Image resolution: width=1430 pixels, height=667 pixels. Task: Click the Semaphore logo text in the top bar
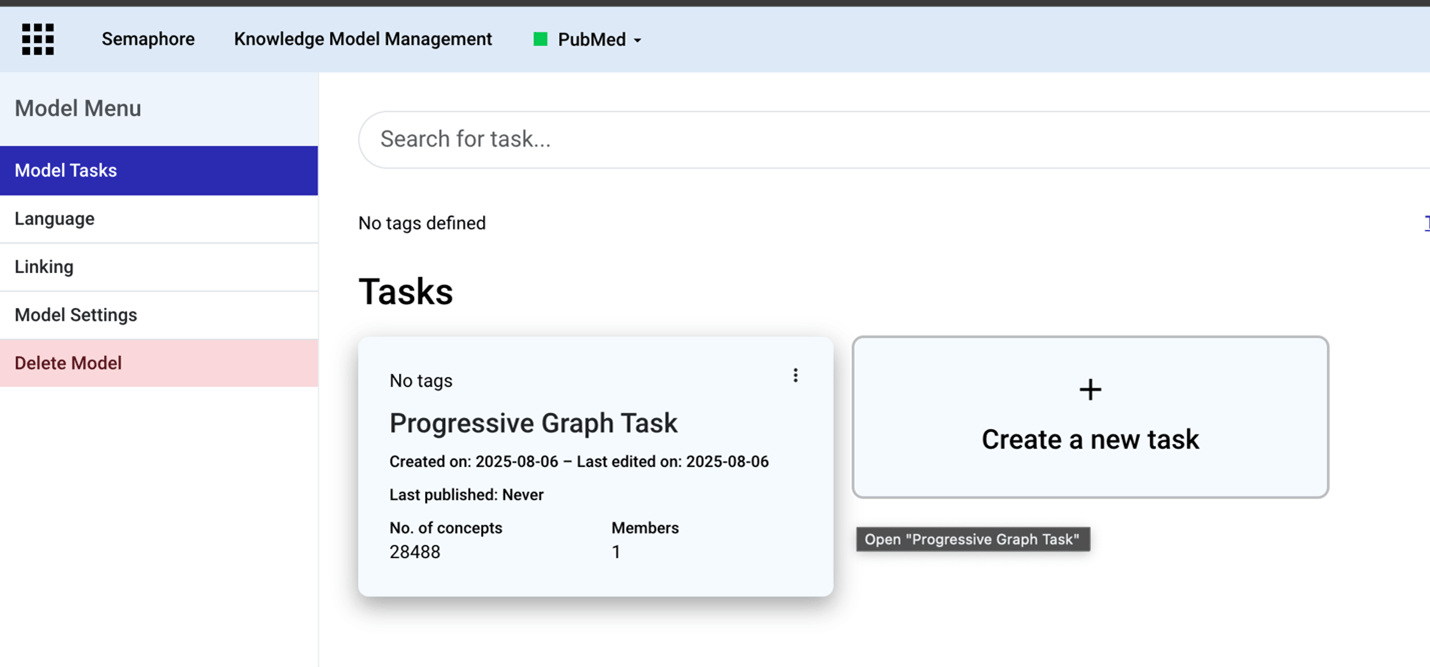[x=147, y=38]
